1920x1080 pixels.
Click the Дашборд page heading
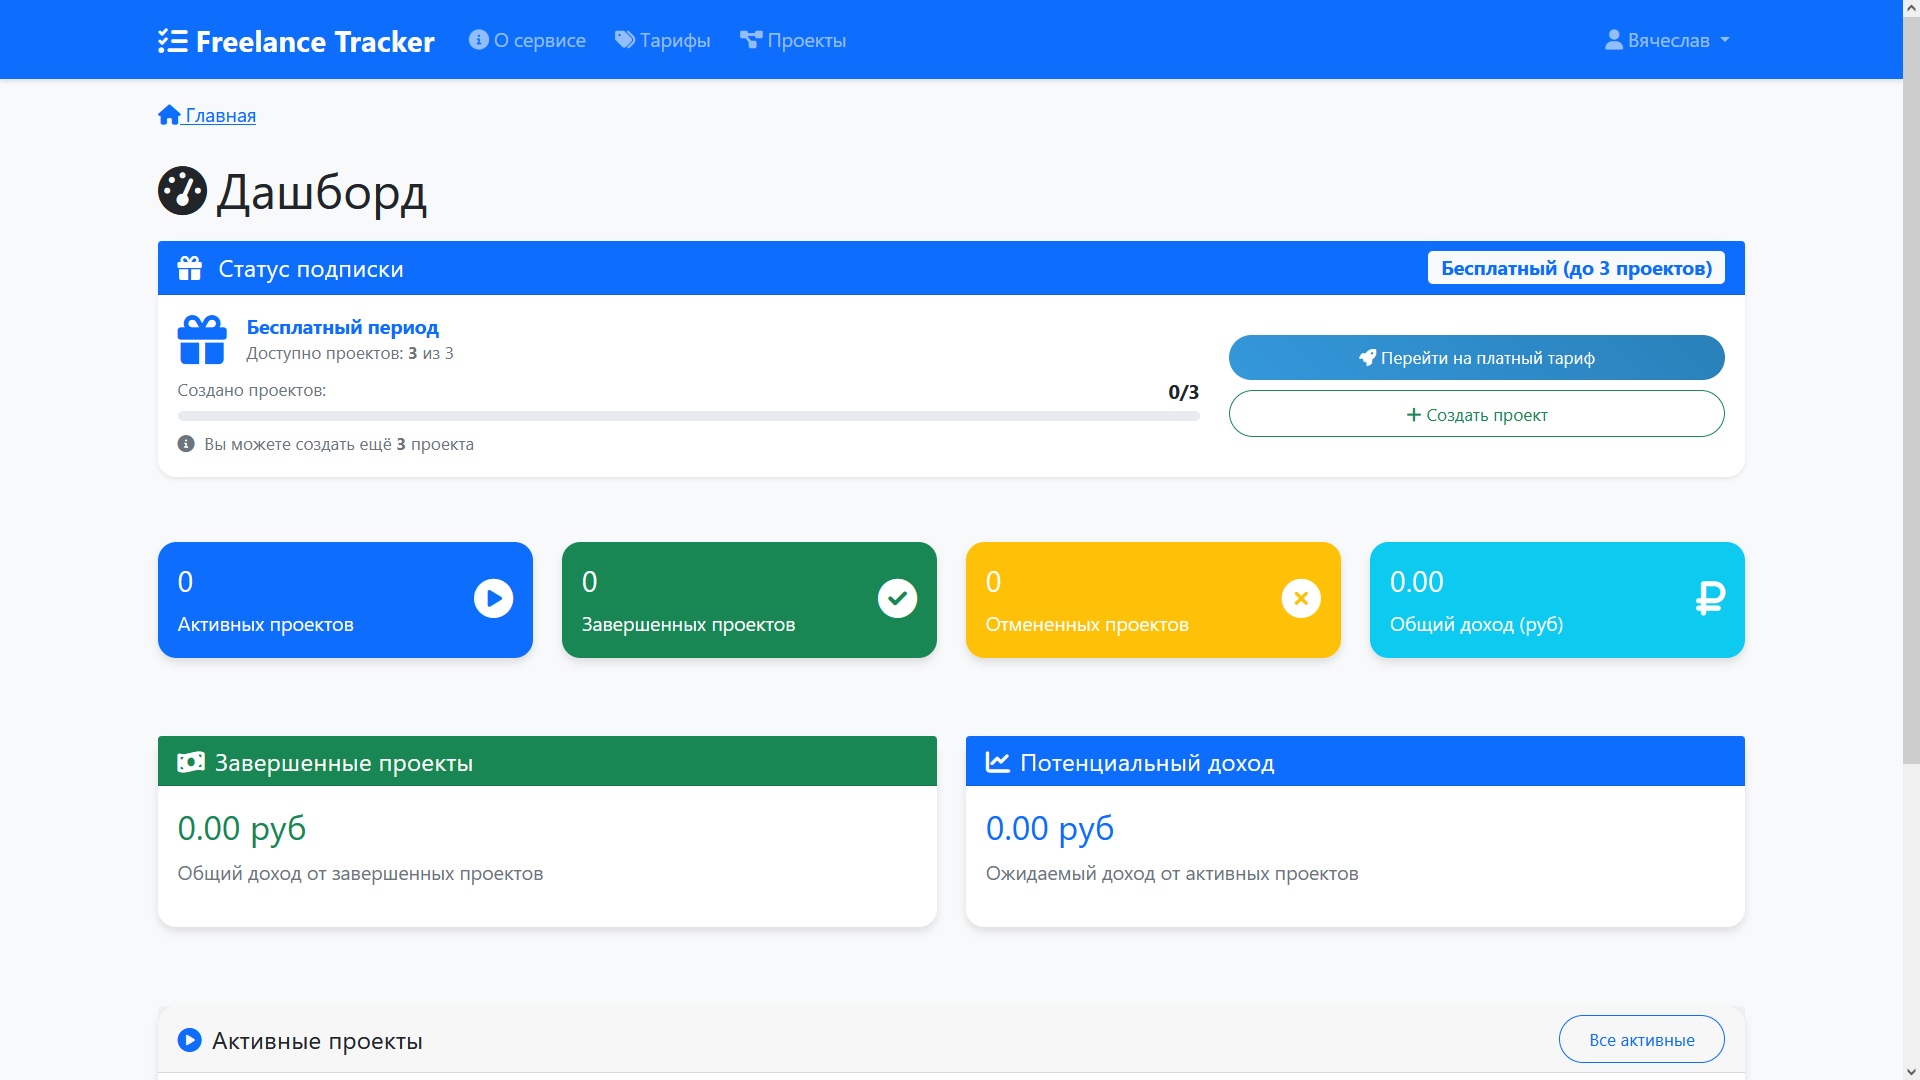[x=321, y=192]
